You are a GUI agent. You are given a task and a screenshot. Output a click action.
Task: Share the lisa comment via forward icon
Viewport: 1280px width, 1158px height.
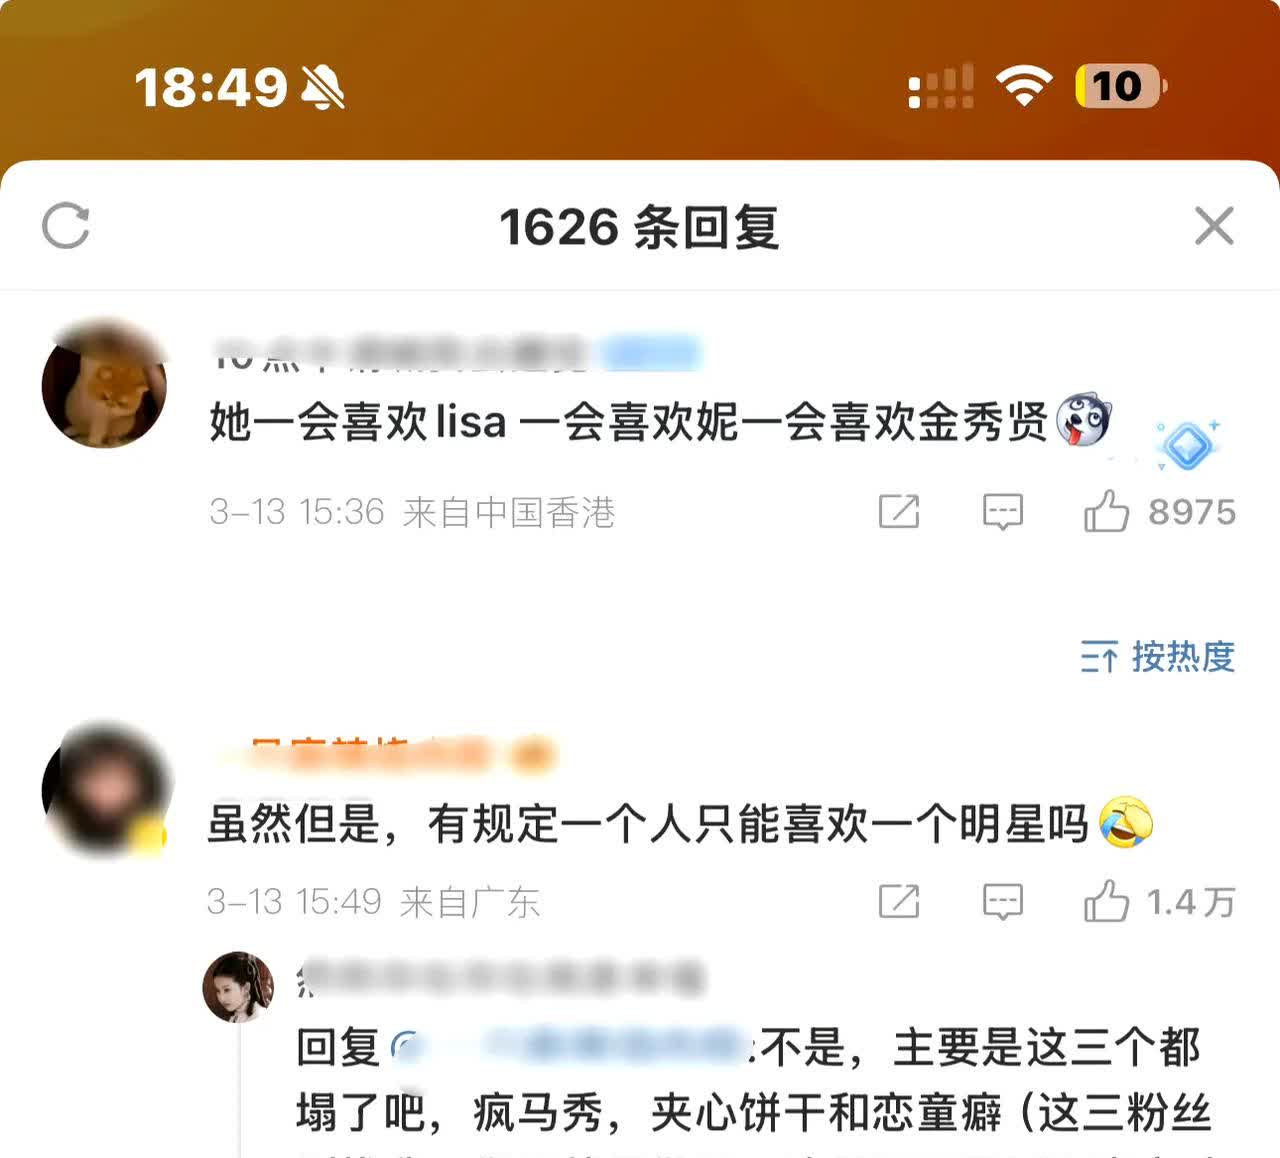[x=898, y=511]
